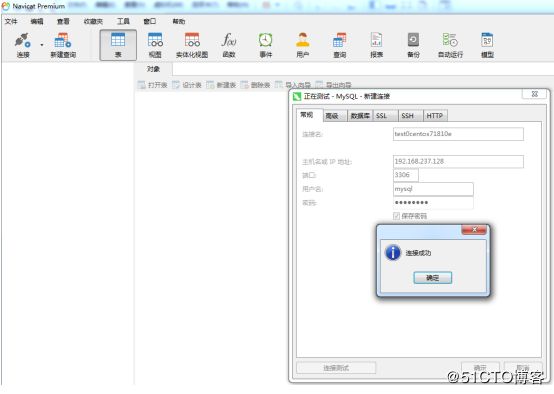Screen dimensions: 554x394
Task: Switch to the Databases tab
Action: [360, 116]
